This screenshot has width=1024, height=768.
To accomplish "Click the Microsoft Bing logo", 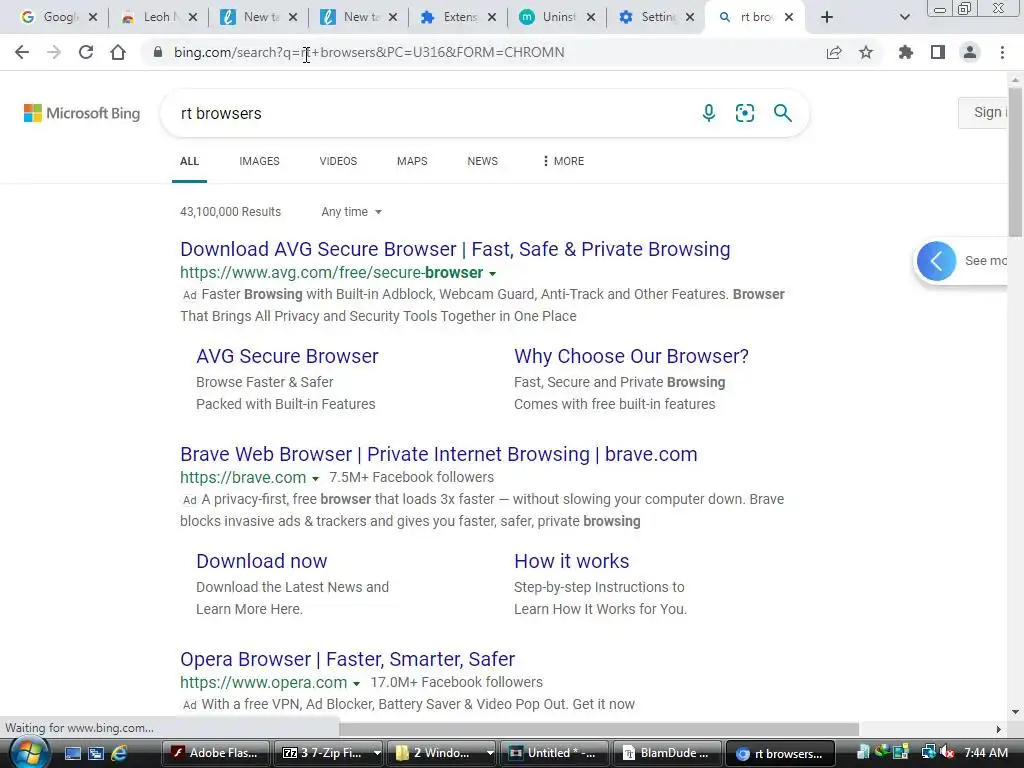I will click(82, 113).
